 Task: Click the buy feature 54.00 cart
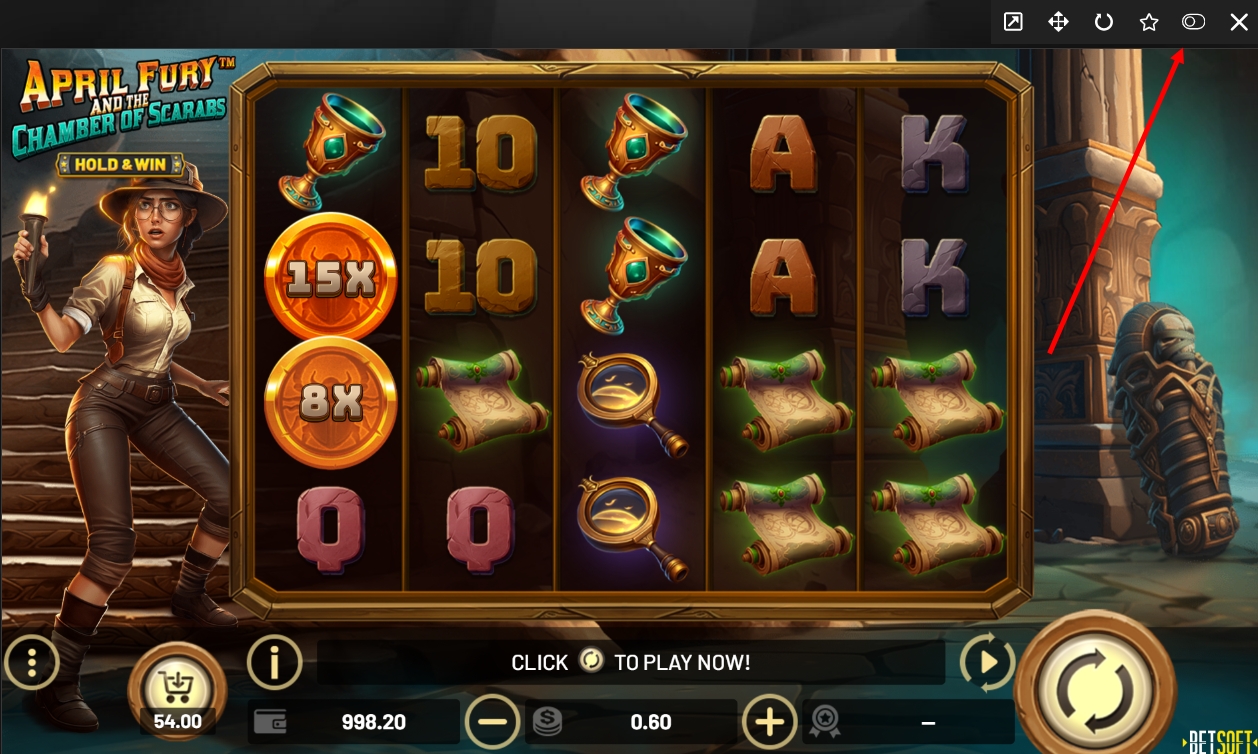(x=178, y=690)
